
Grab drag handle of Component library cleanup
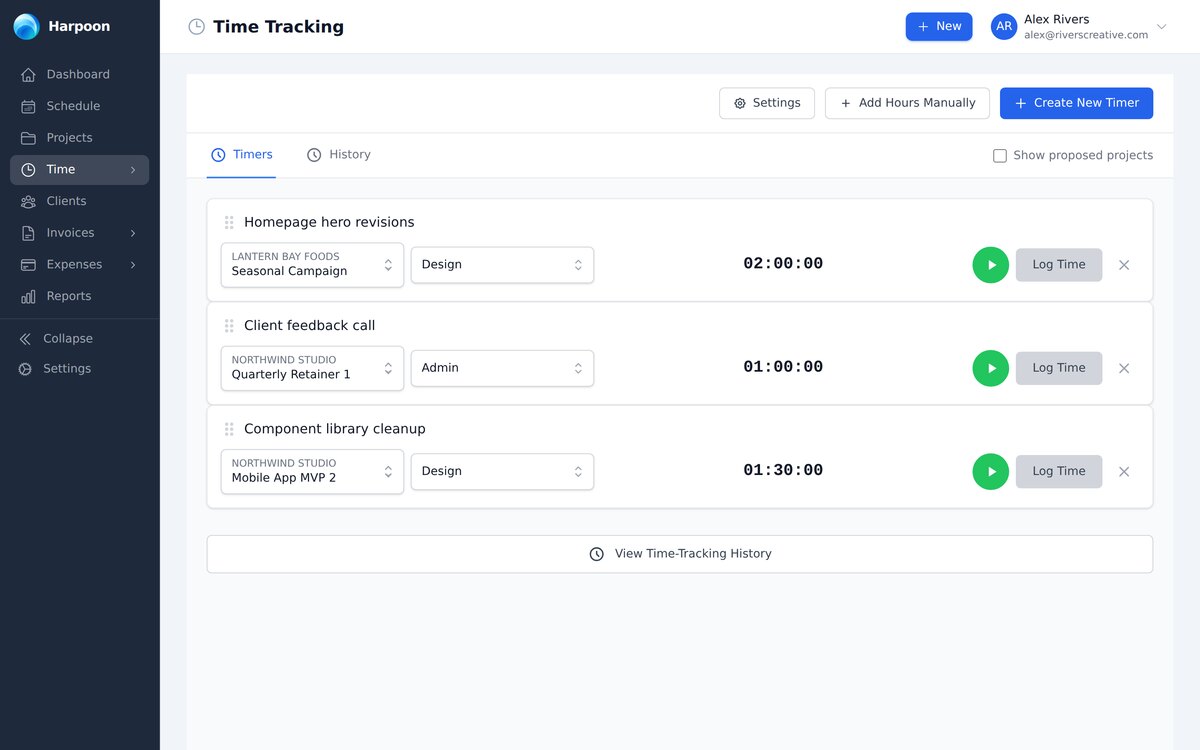coord(229,429)
